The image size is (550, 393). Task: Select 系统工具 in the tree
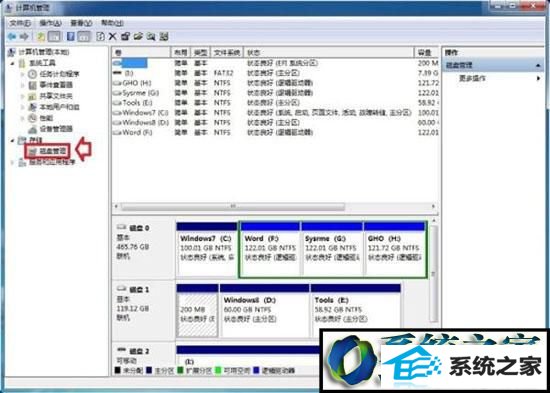[x=42, y=63]
